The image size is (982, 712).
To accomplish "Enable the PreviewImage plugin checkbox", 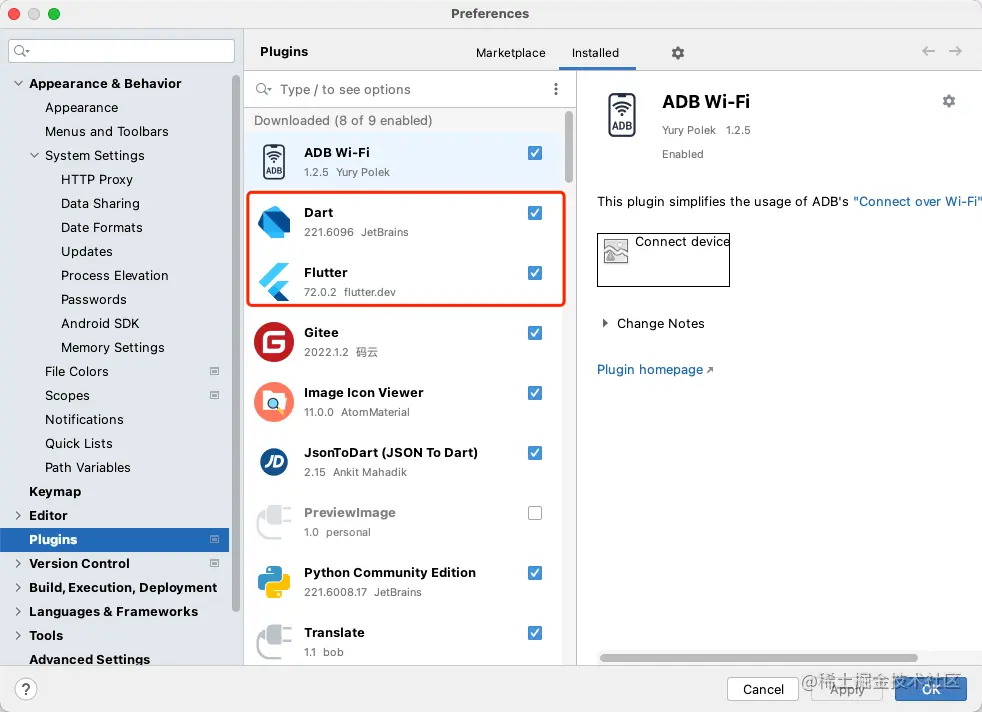I will coord(535,513).
